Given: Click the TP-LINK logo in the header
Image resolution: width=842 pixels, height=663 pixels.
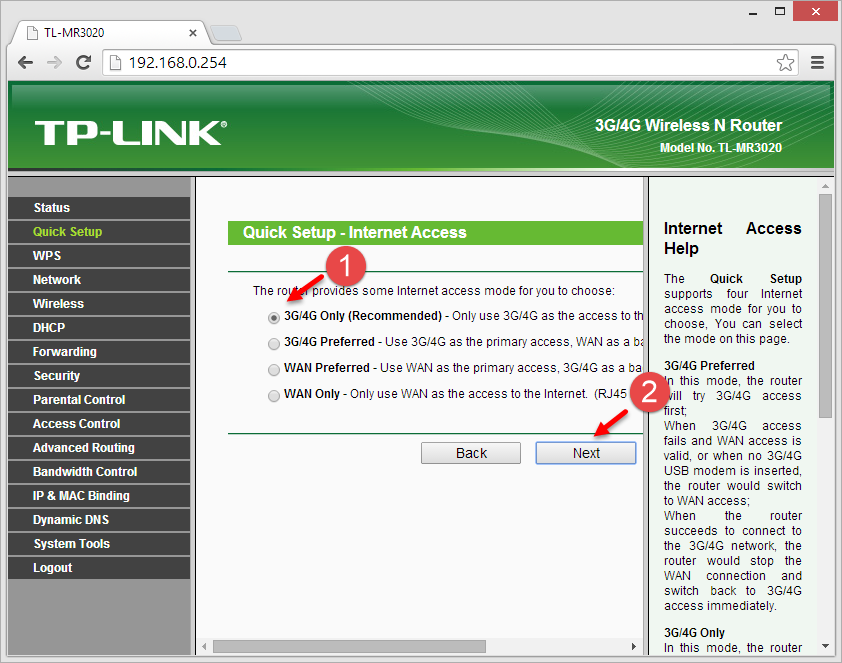Looking at the screenshot, I should (130, 132).
